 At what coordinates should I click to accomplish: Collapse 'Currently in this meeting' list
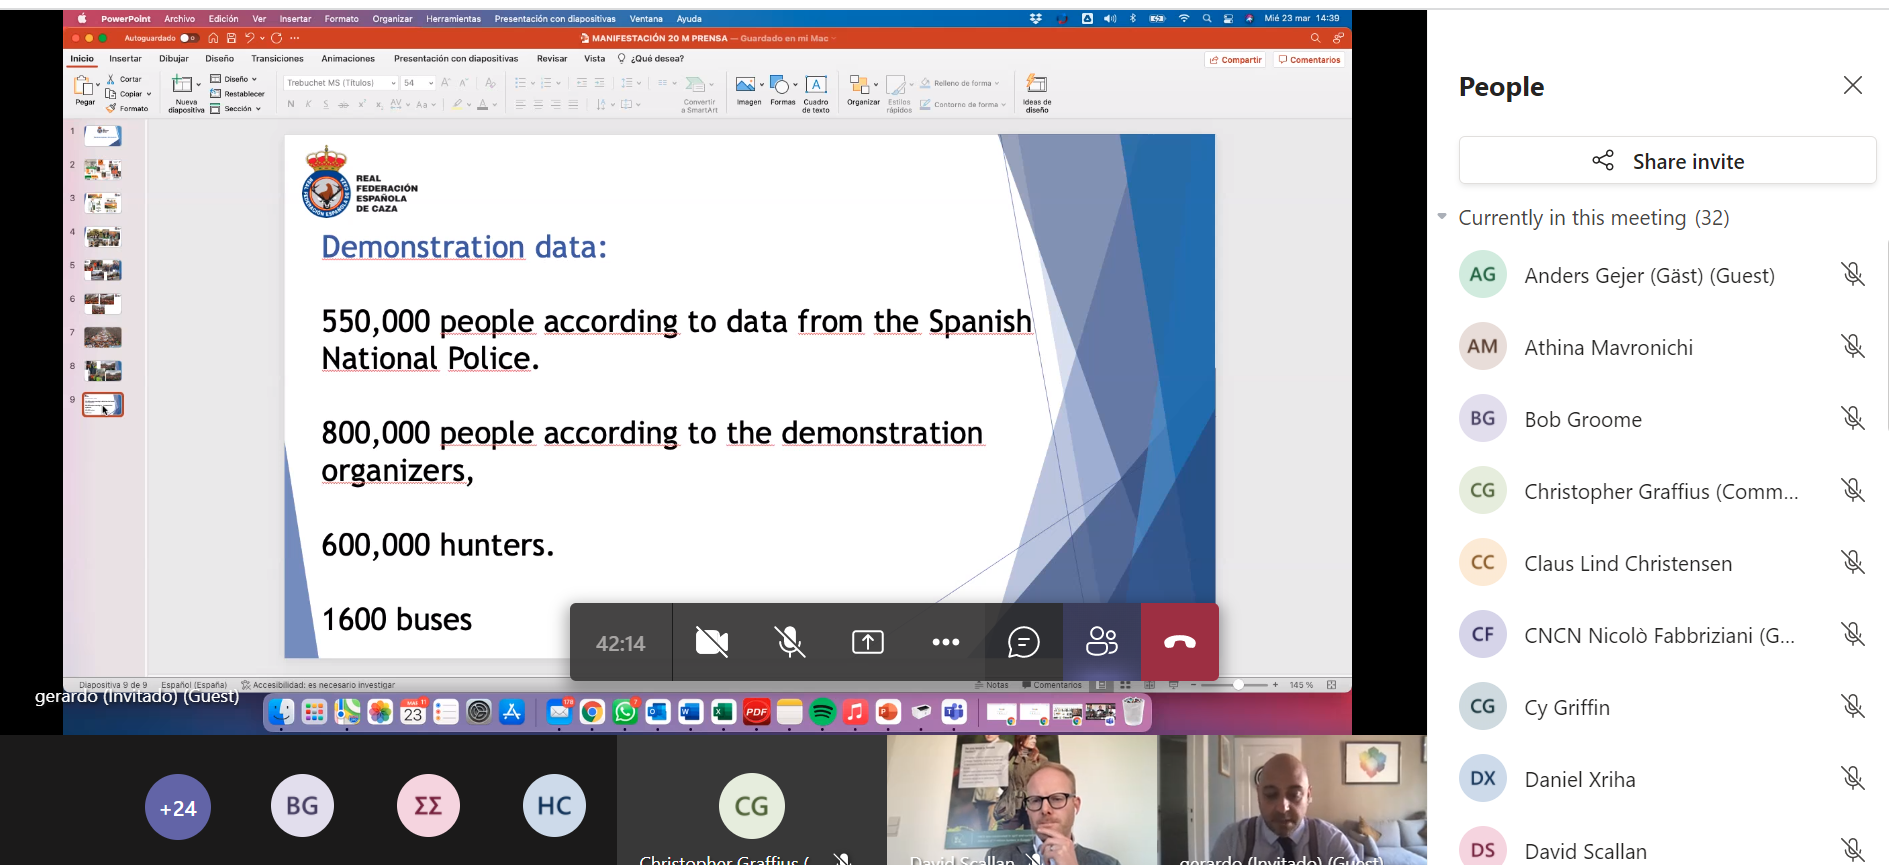click(x=1442, y=217)
